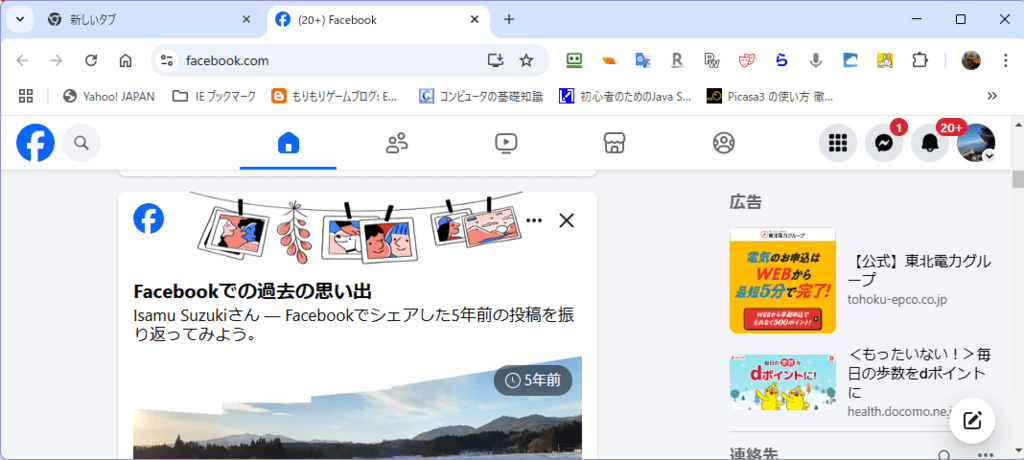The width and height of the screenshot is (1024, 460).
Task: Open the blue swirl extension icon
Action: pos(781,61)
